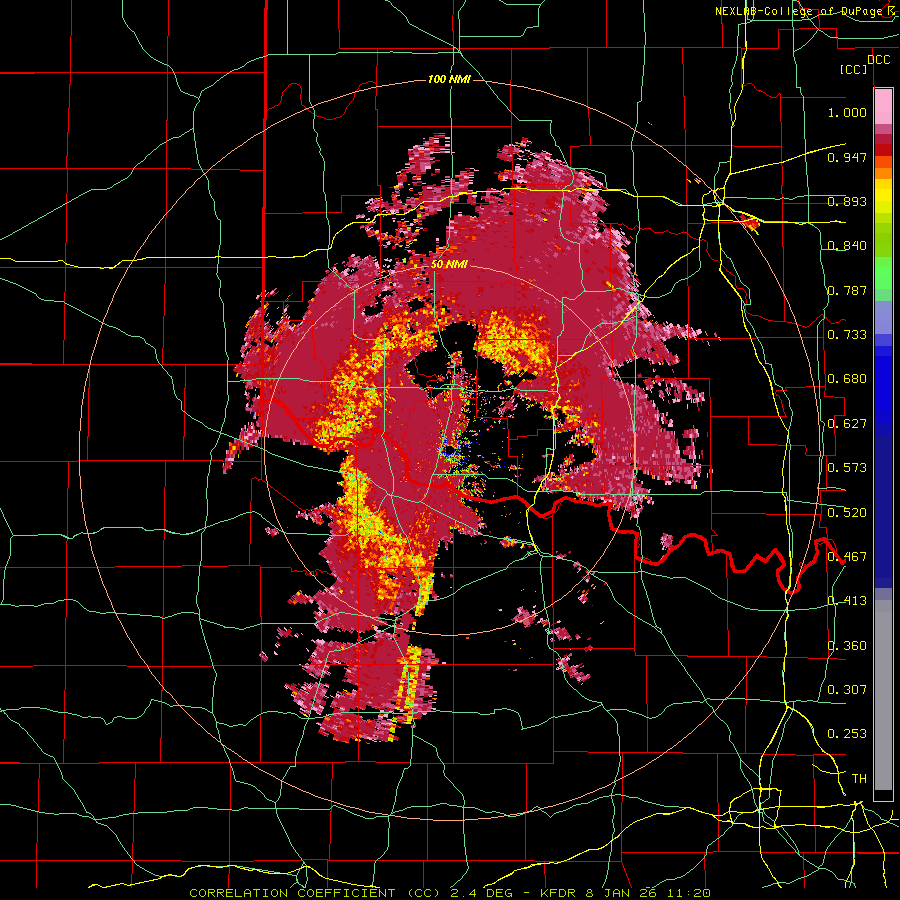Click the 0.307 scale value
900x900 pixels.
847,689
